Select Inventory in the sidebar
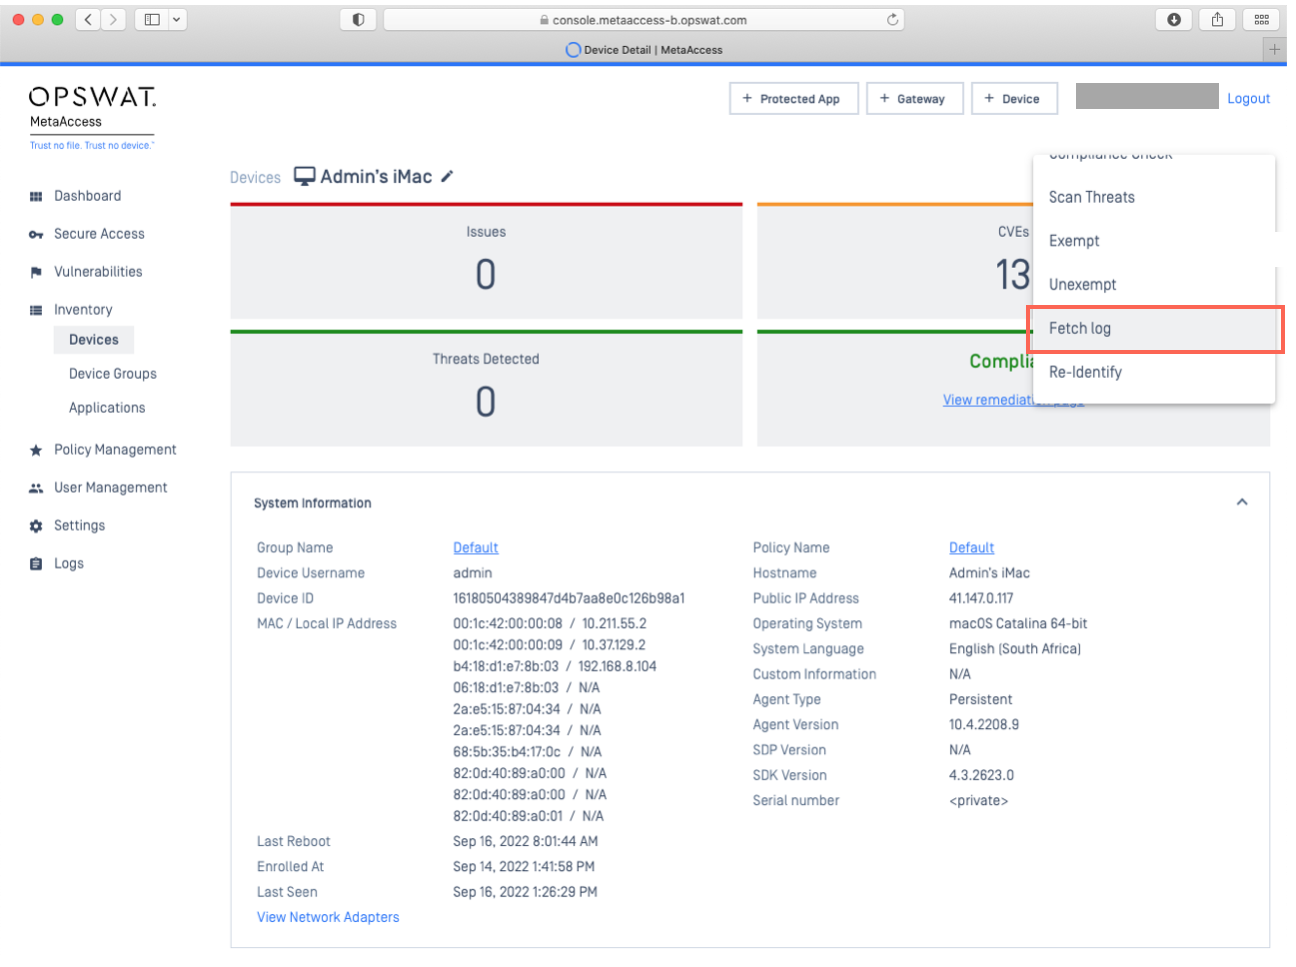 [83, 310]
